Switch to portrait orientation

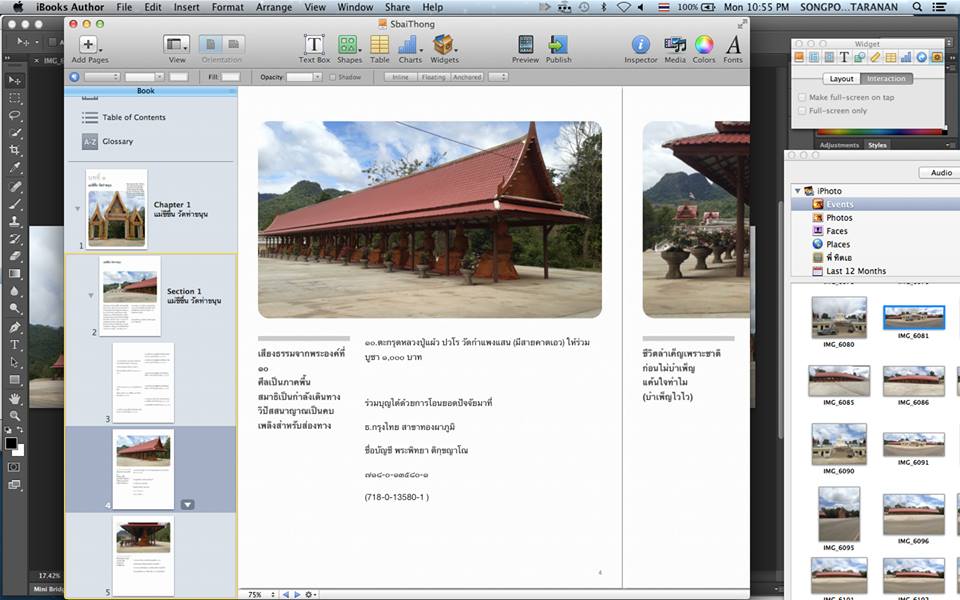point(211,45)
